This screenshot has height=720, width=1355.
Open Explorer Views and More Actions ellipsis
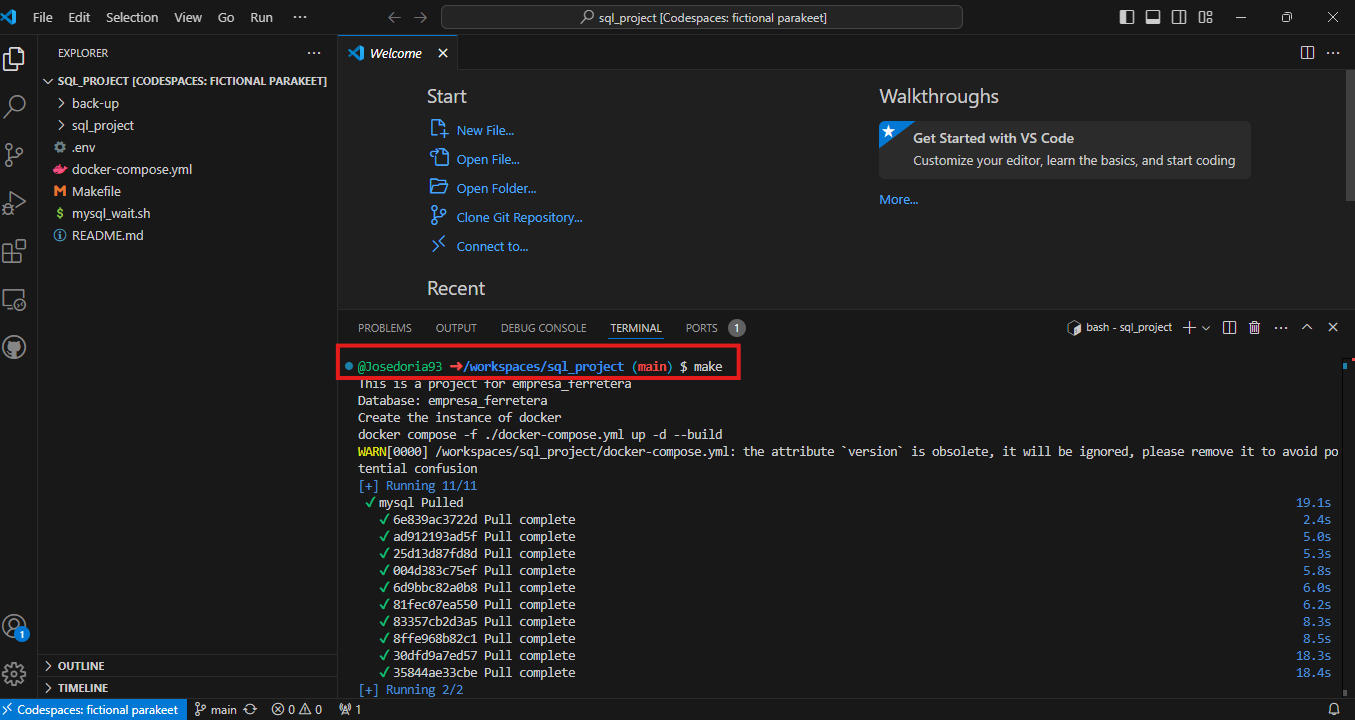(314, 53)
